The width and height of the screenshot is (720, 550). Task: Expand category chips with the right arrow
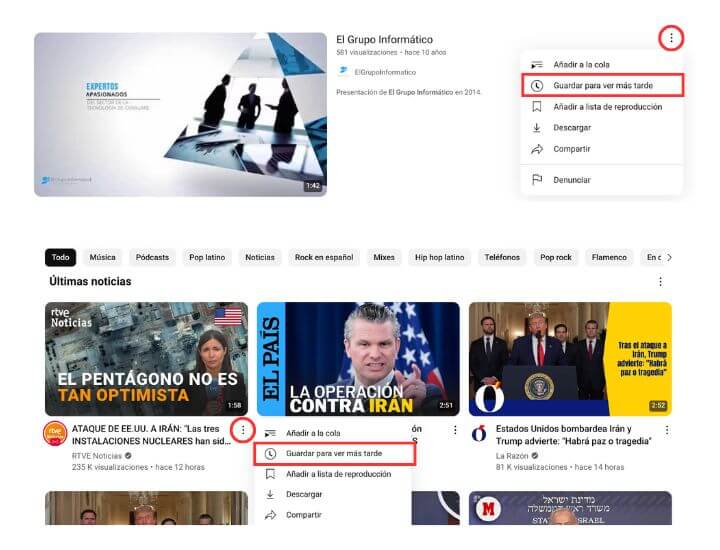(669, 258)
